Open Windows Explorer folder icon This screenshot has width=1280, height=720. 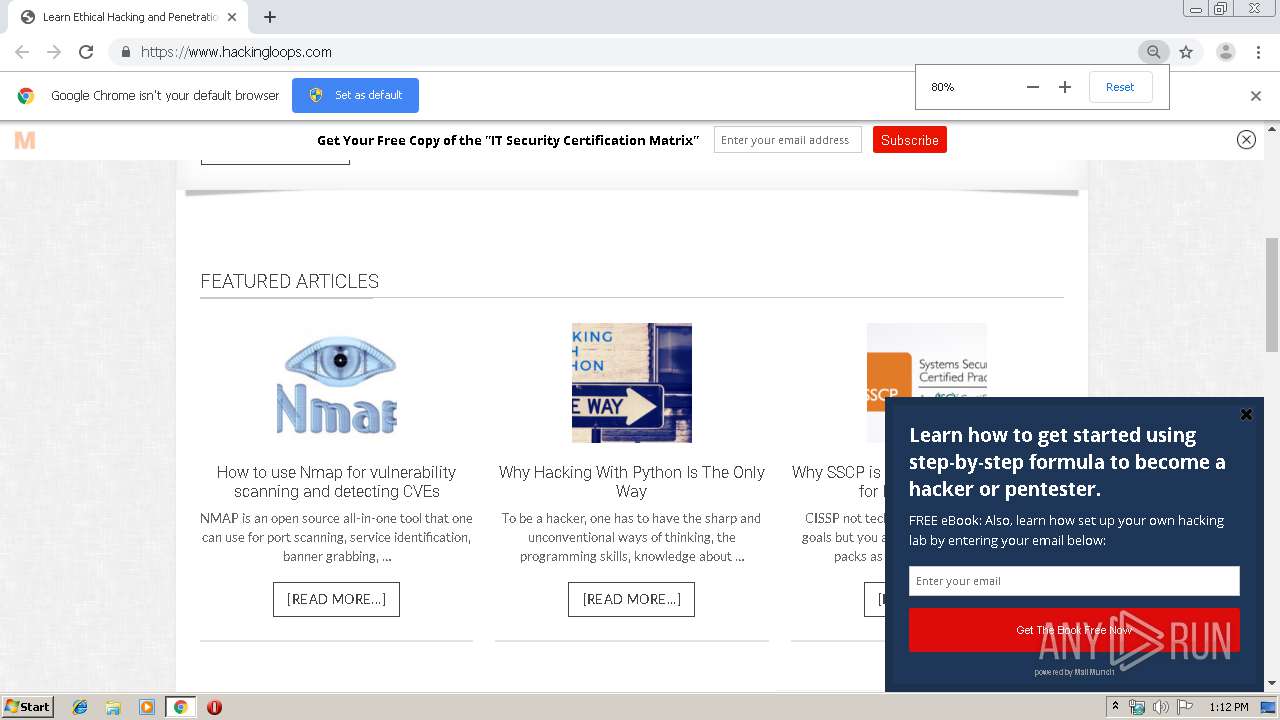(x=113, y=707)
